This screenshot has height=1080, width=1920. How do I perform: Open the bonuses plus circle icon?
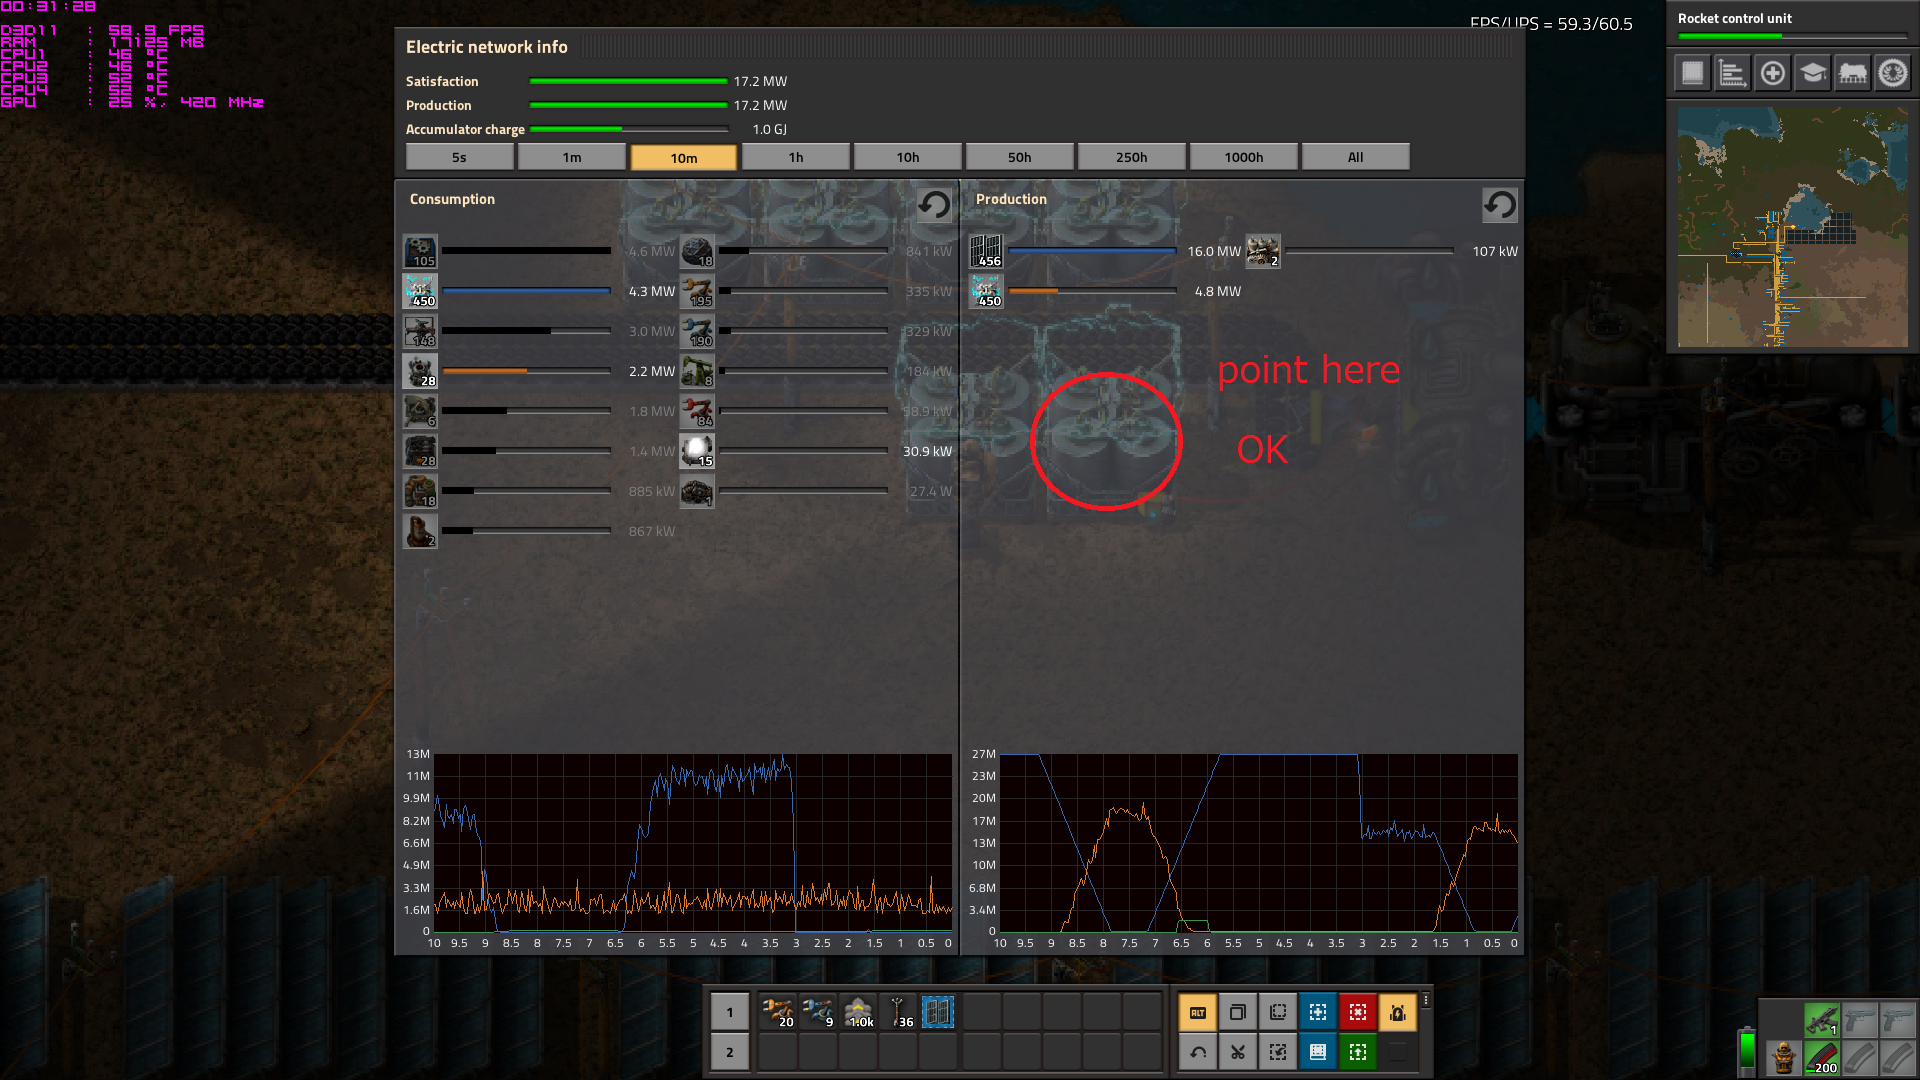pyautogui.click(x=1772, y=73)
